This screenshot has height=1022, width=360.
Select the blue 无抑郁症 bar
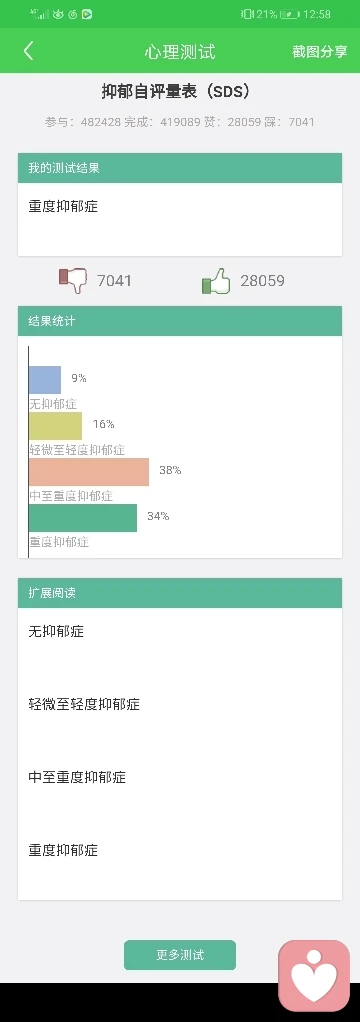click(45, 380)
